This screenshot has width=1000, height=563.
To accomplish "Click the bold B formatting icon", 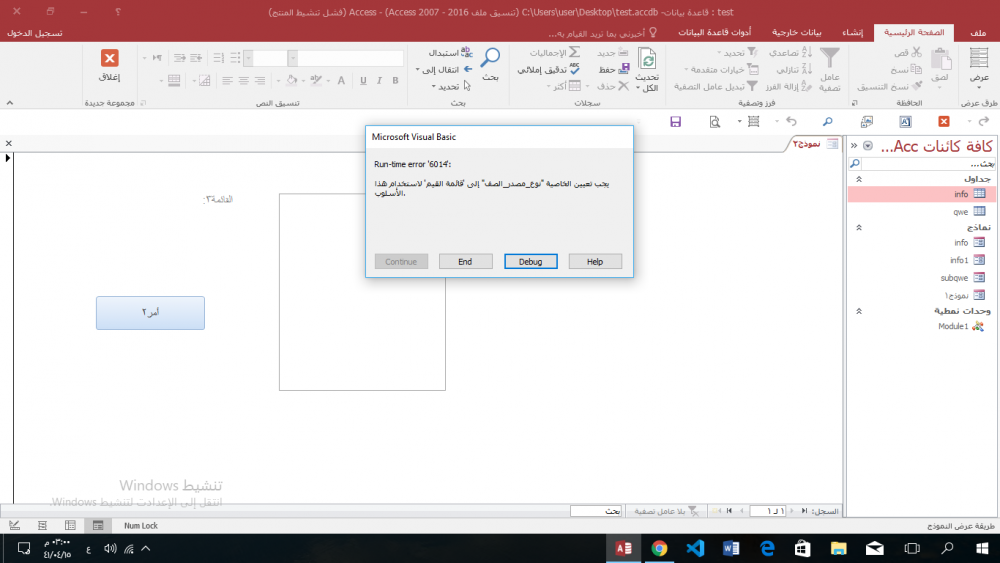I will tap(395, 80).
